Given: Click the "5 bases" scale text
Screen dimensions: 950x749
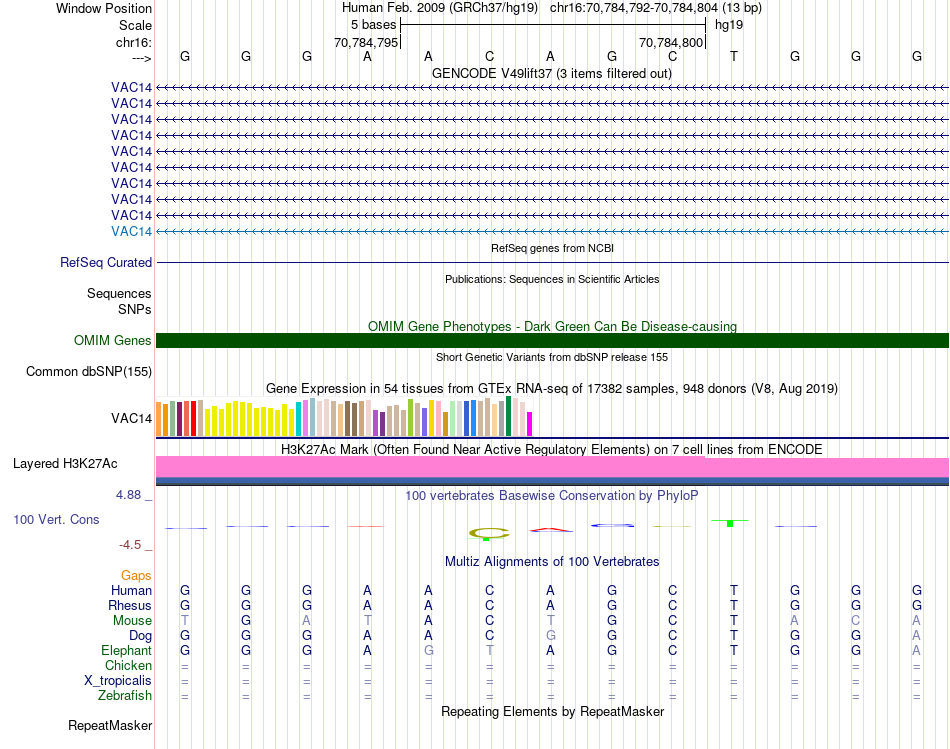Looking at the screenshot, I should 373,25.
